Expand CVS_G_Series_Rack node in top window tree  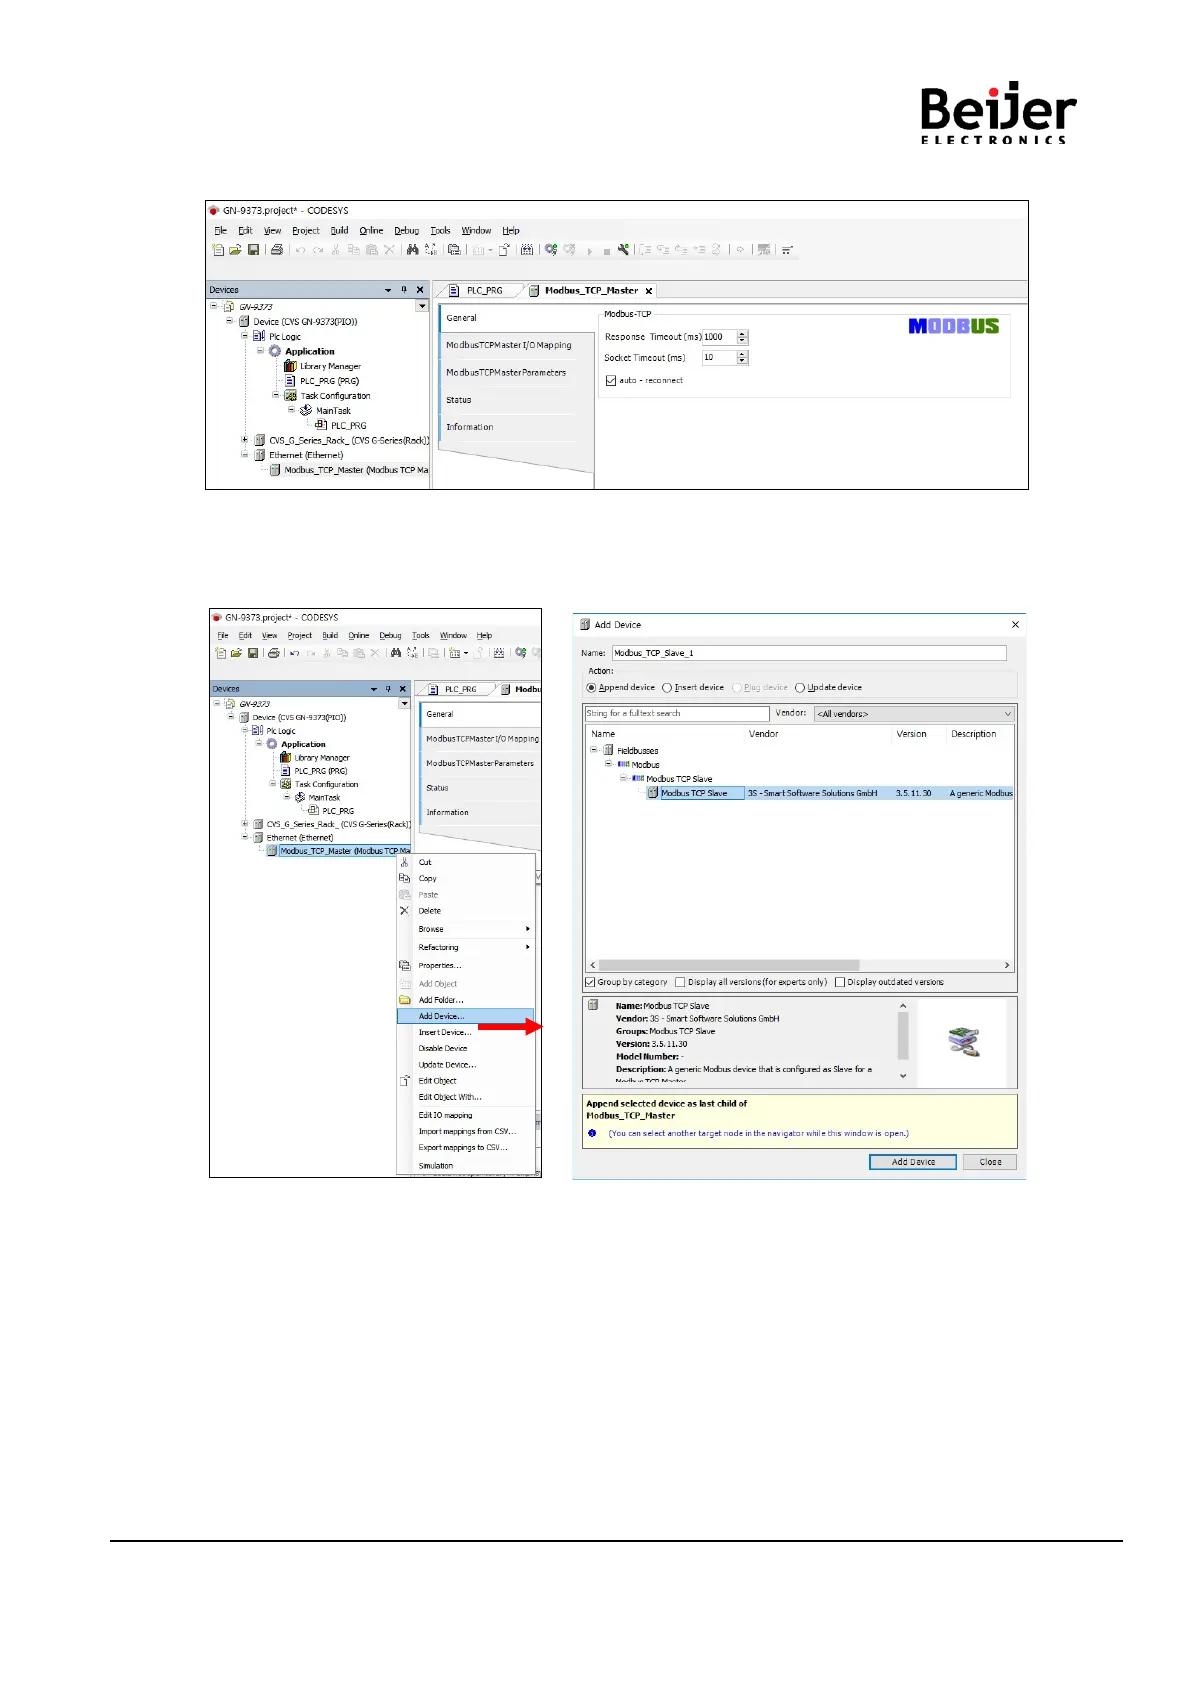244,440
